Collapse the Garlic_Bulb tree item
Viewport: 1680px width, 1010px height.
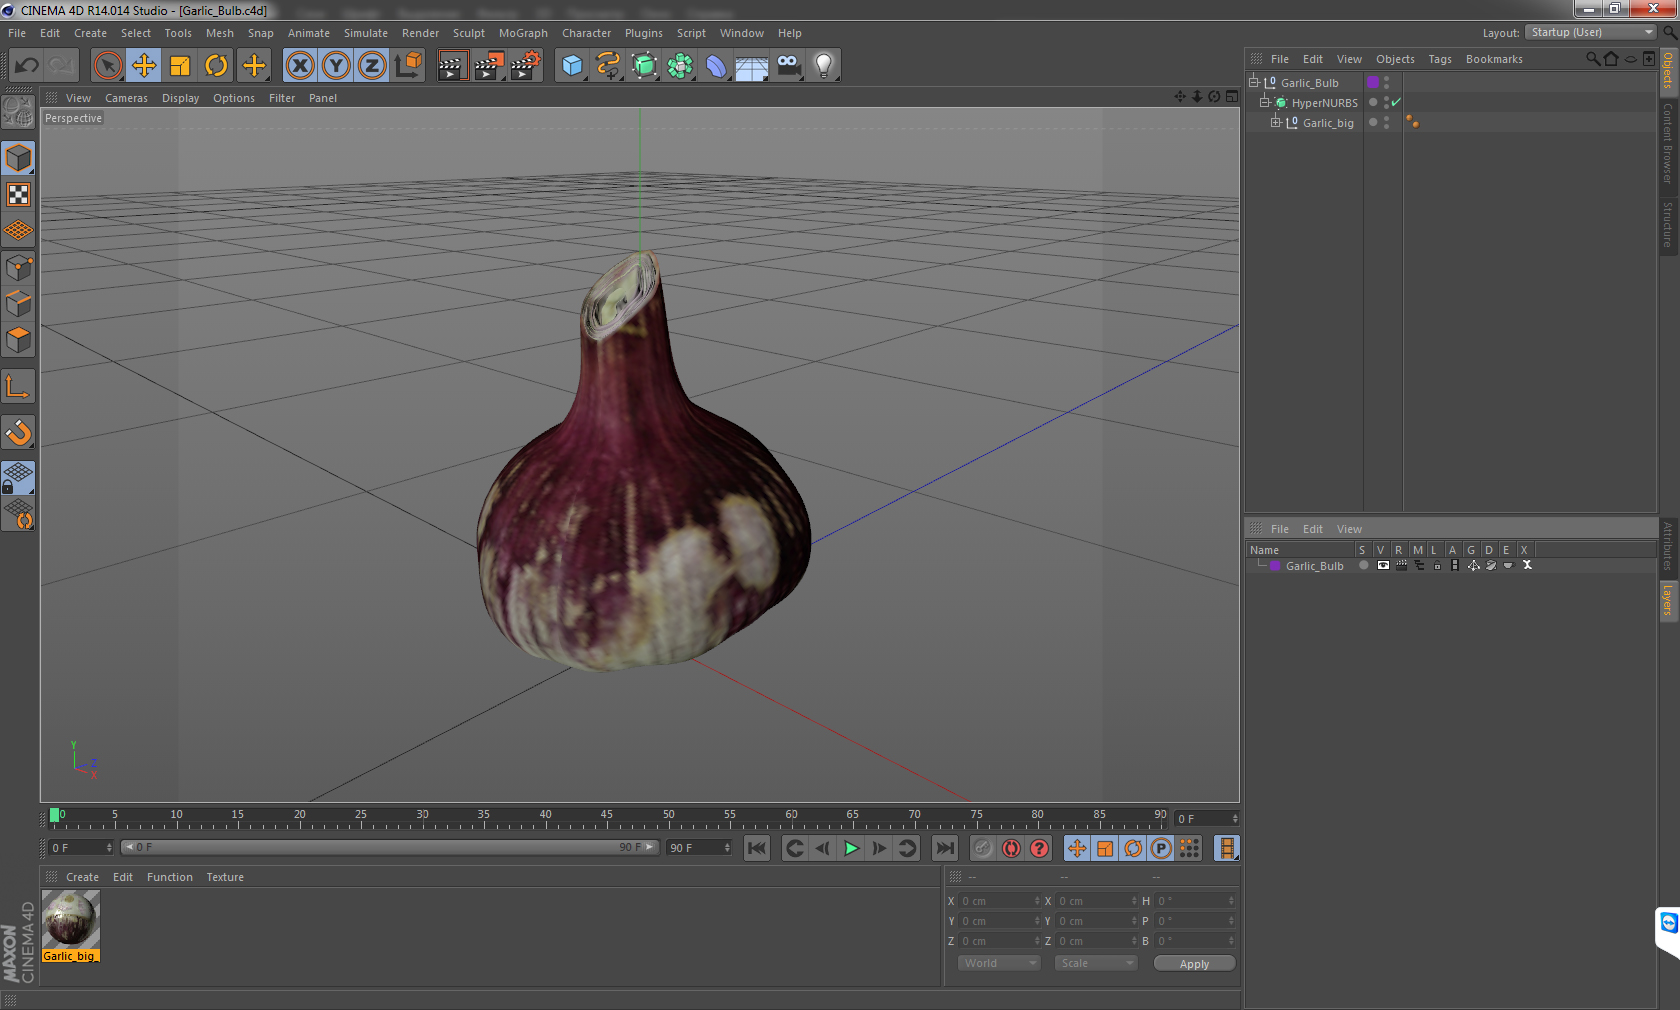1253,82
